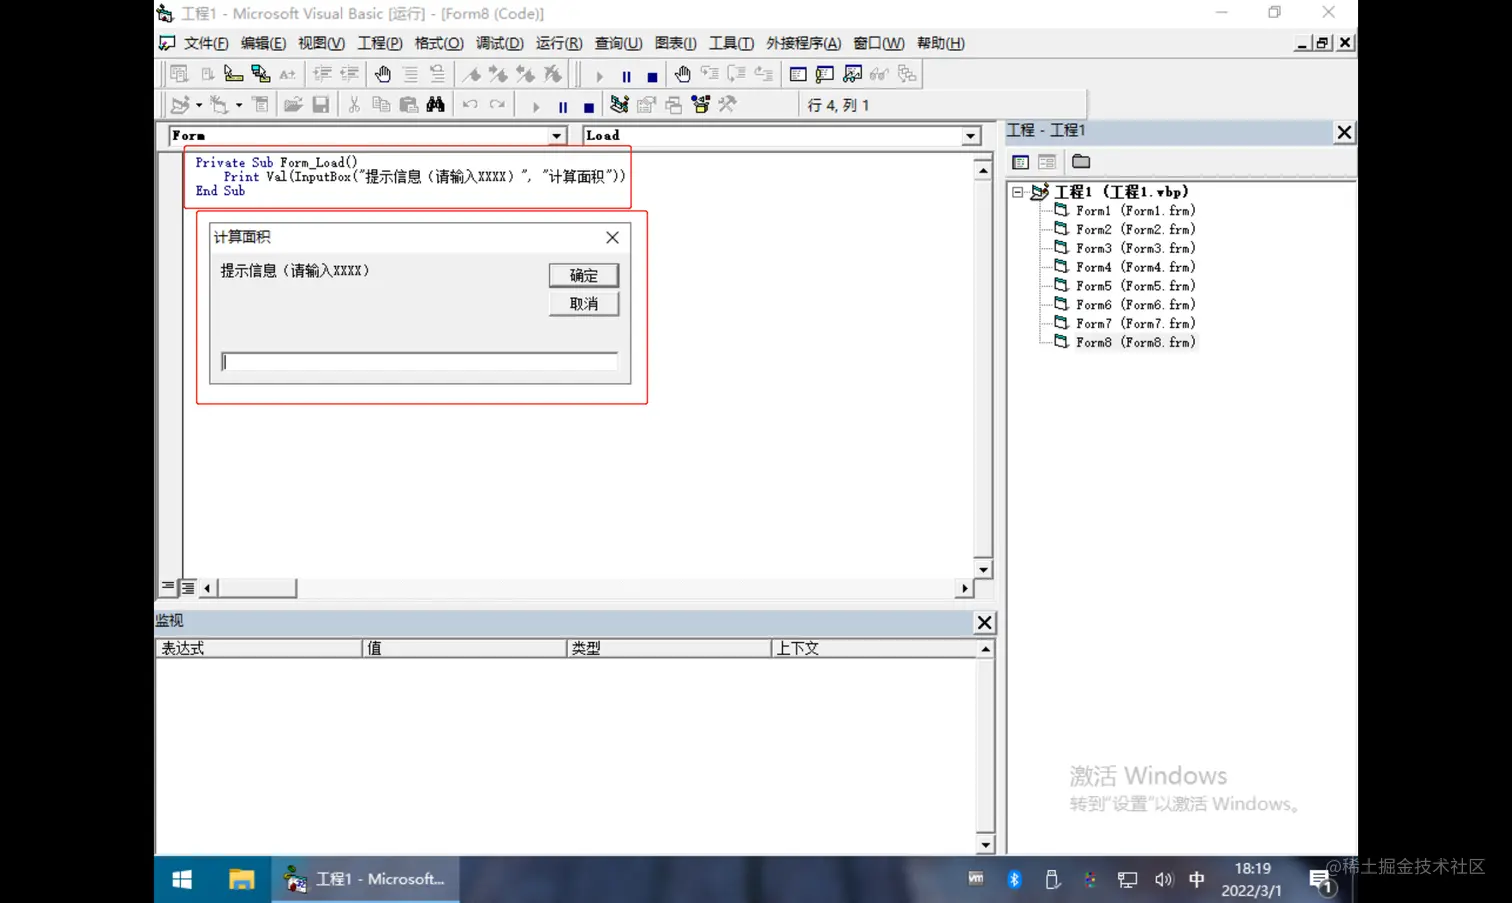Open the Watch Window toolbar icon

tap(852, 74)
